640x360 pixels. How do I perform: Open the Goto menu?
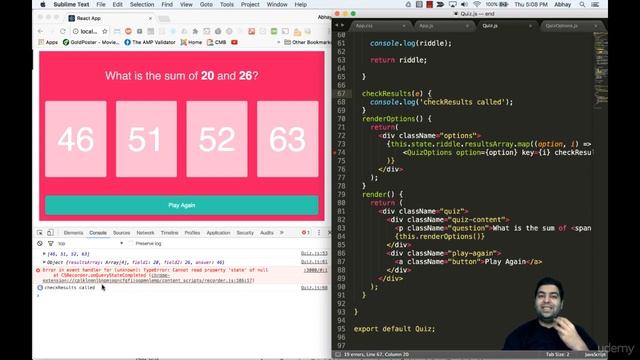coord(206,4)
